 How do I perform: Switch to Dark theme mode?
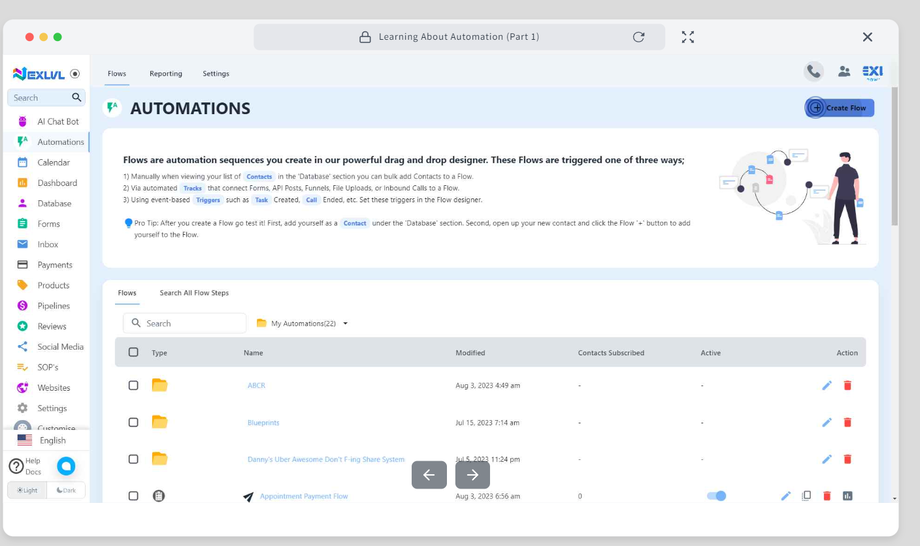[x=66, y=490]
